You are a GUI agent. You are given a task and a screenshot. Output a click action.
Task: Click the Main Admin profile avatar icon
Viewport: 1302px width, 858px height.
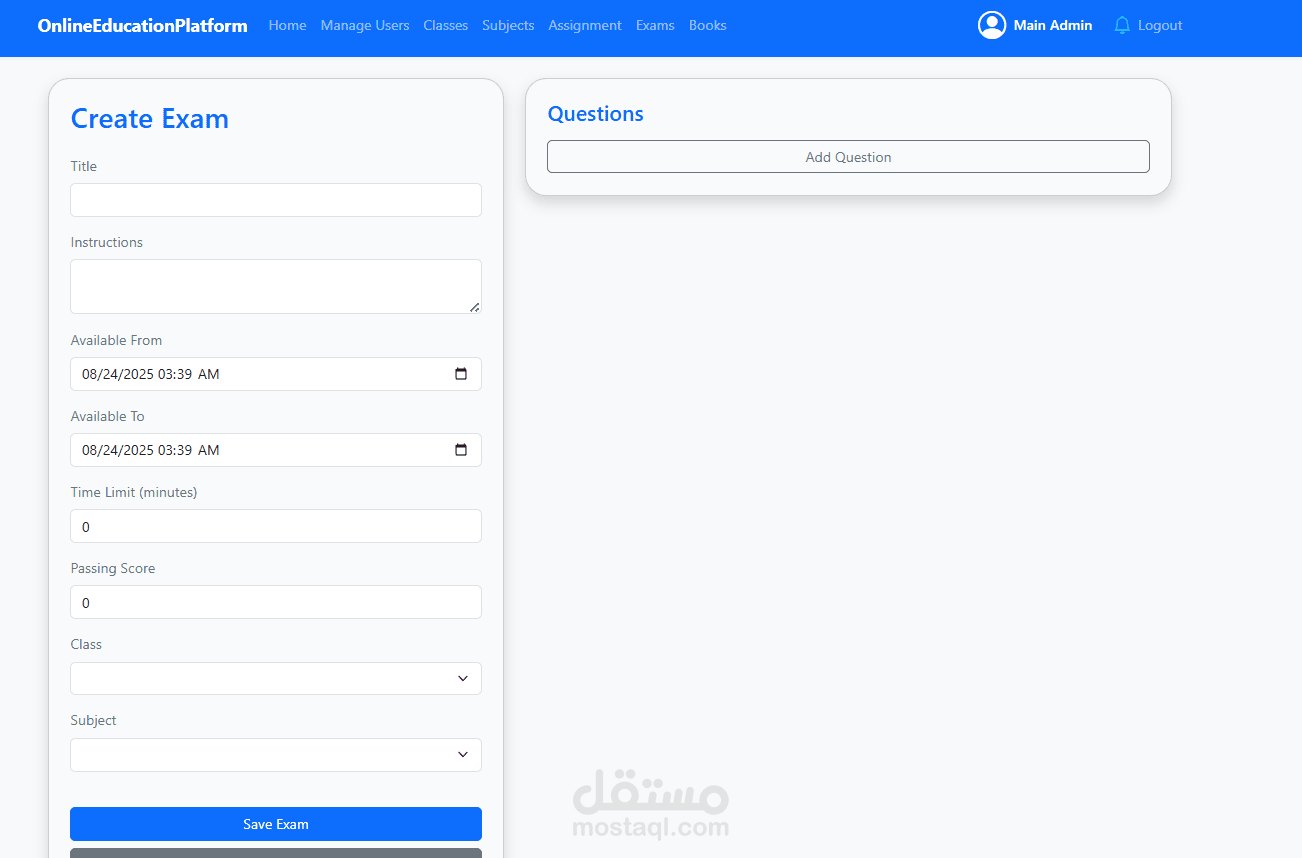coord(992,25)
